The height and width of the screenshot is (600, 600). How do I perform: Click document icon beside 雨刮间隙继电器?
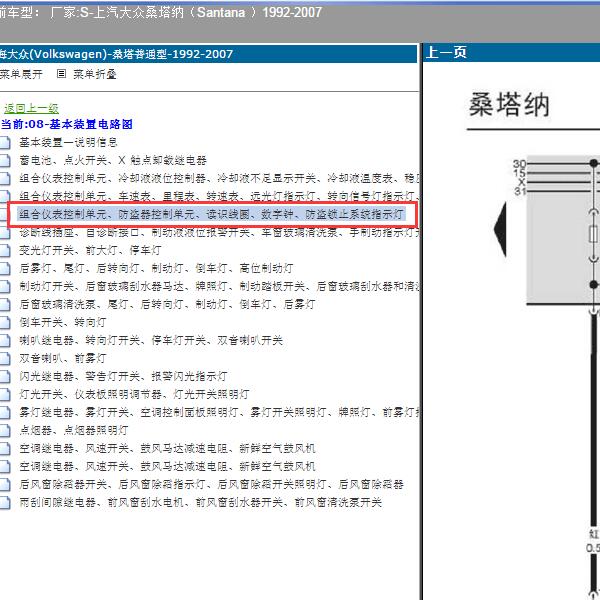(x=5, y=502)
